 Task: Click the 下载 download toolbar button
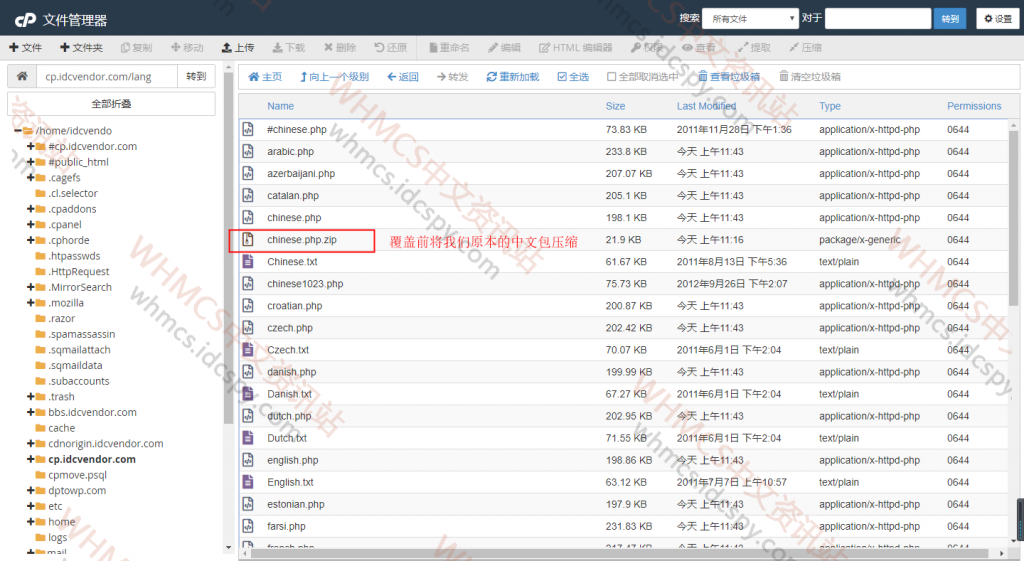pyautogui.click(x=289, y=48)
